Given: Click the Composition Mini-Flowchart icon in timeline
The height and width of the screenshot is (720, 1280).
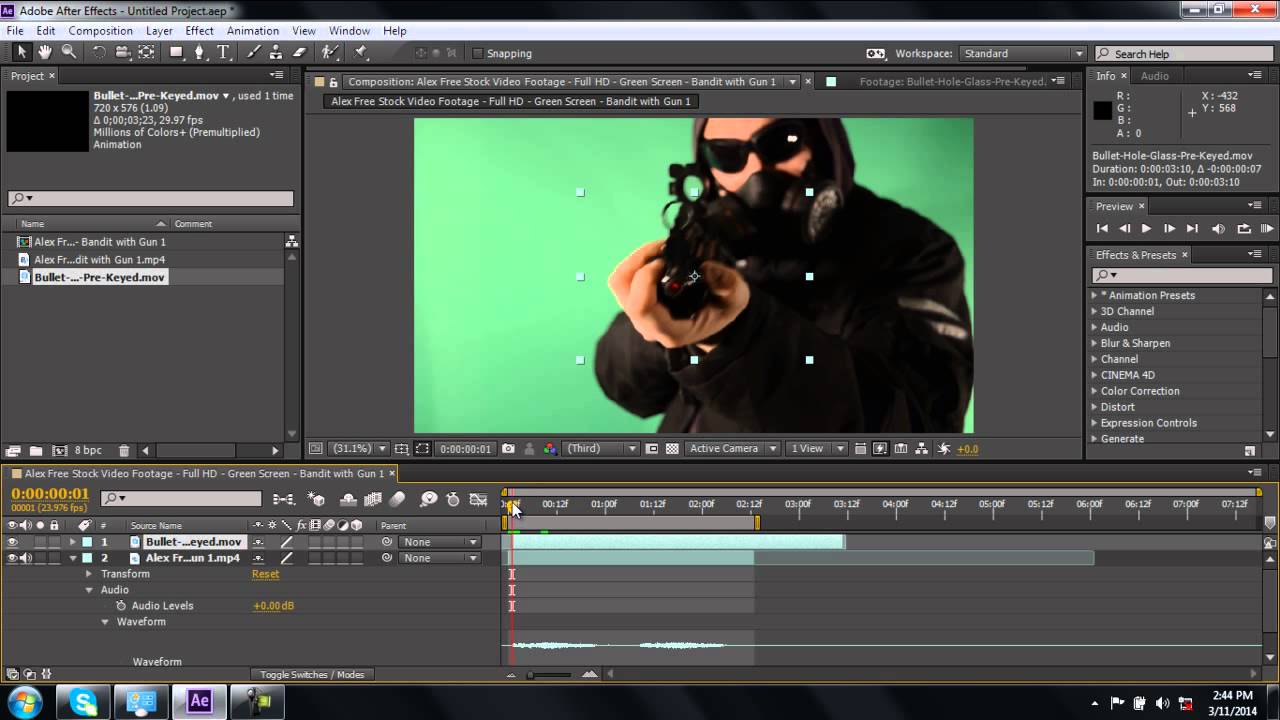Looking at the screenshot, I should (284, 499).
